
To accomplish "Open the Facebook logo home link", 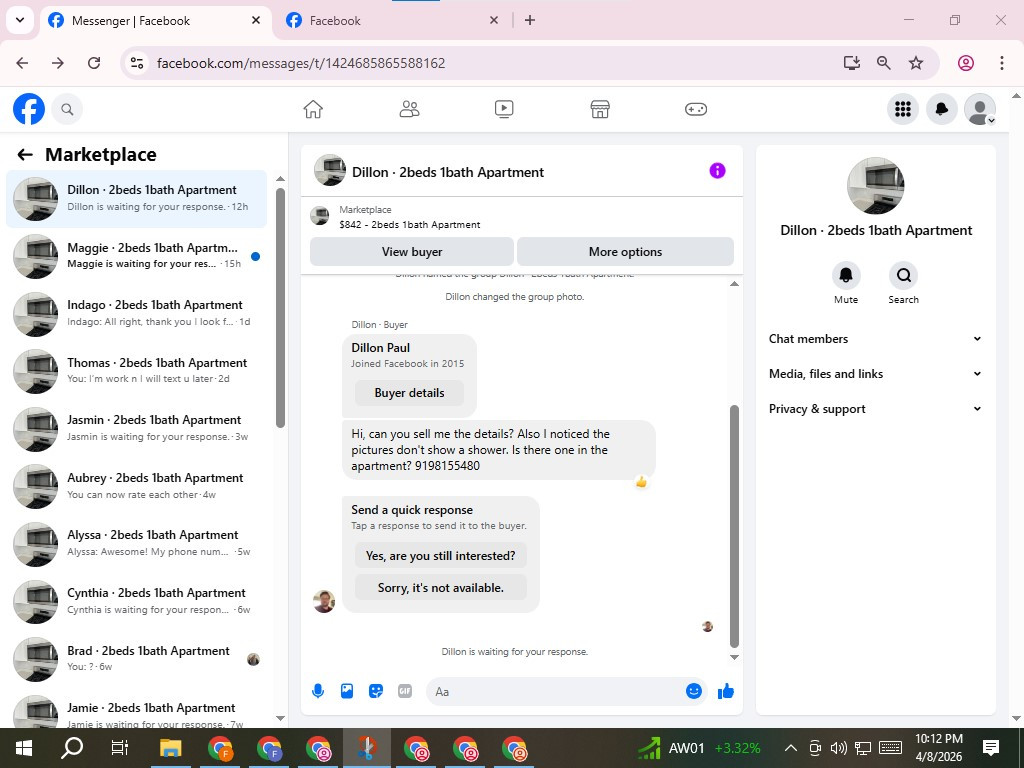I will [x=29, y=109].
